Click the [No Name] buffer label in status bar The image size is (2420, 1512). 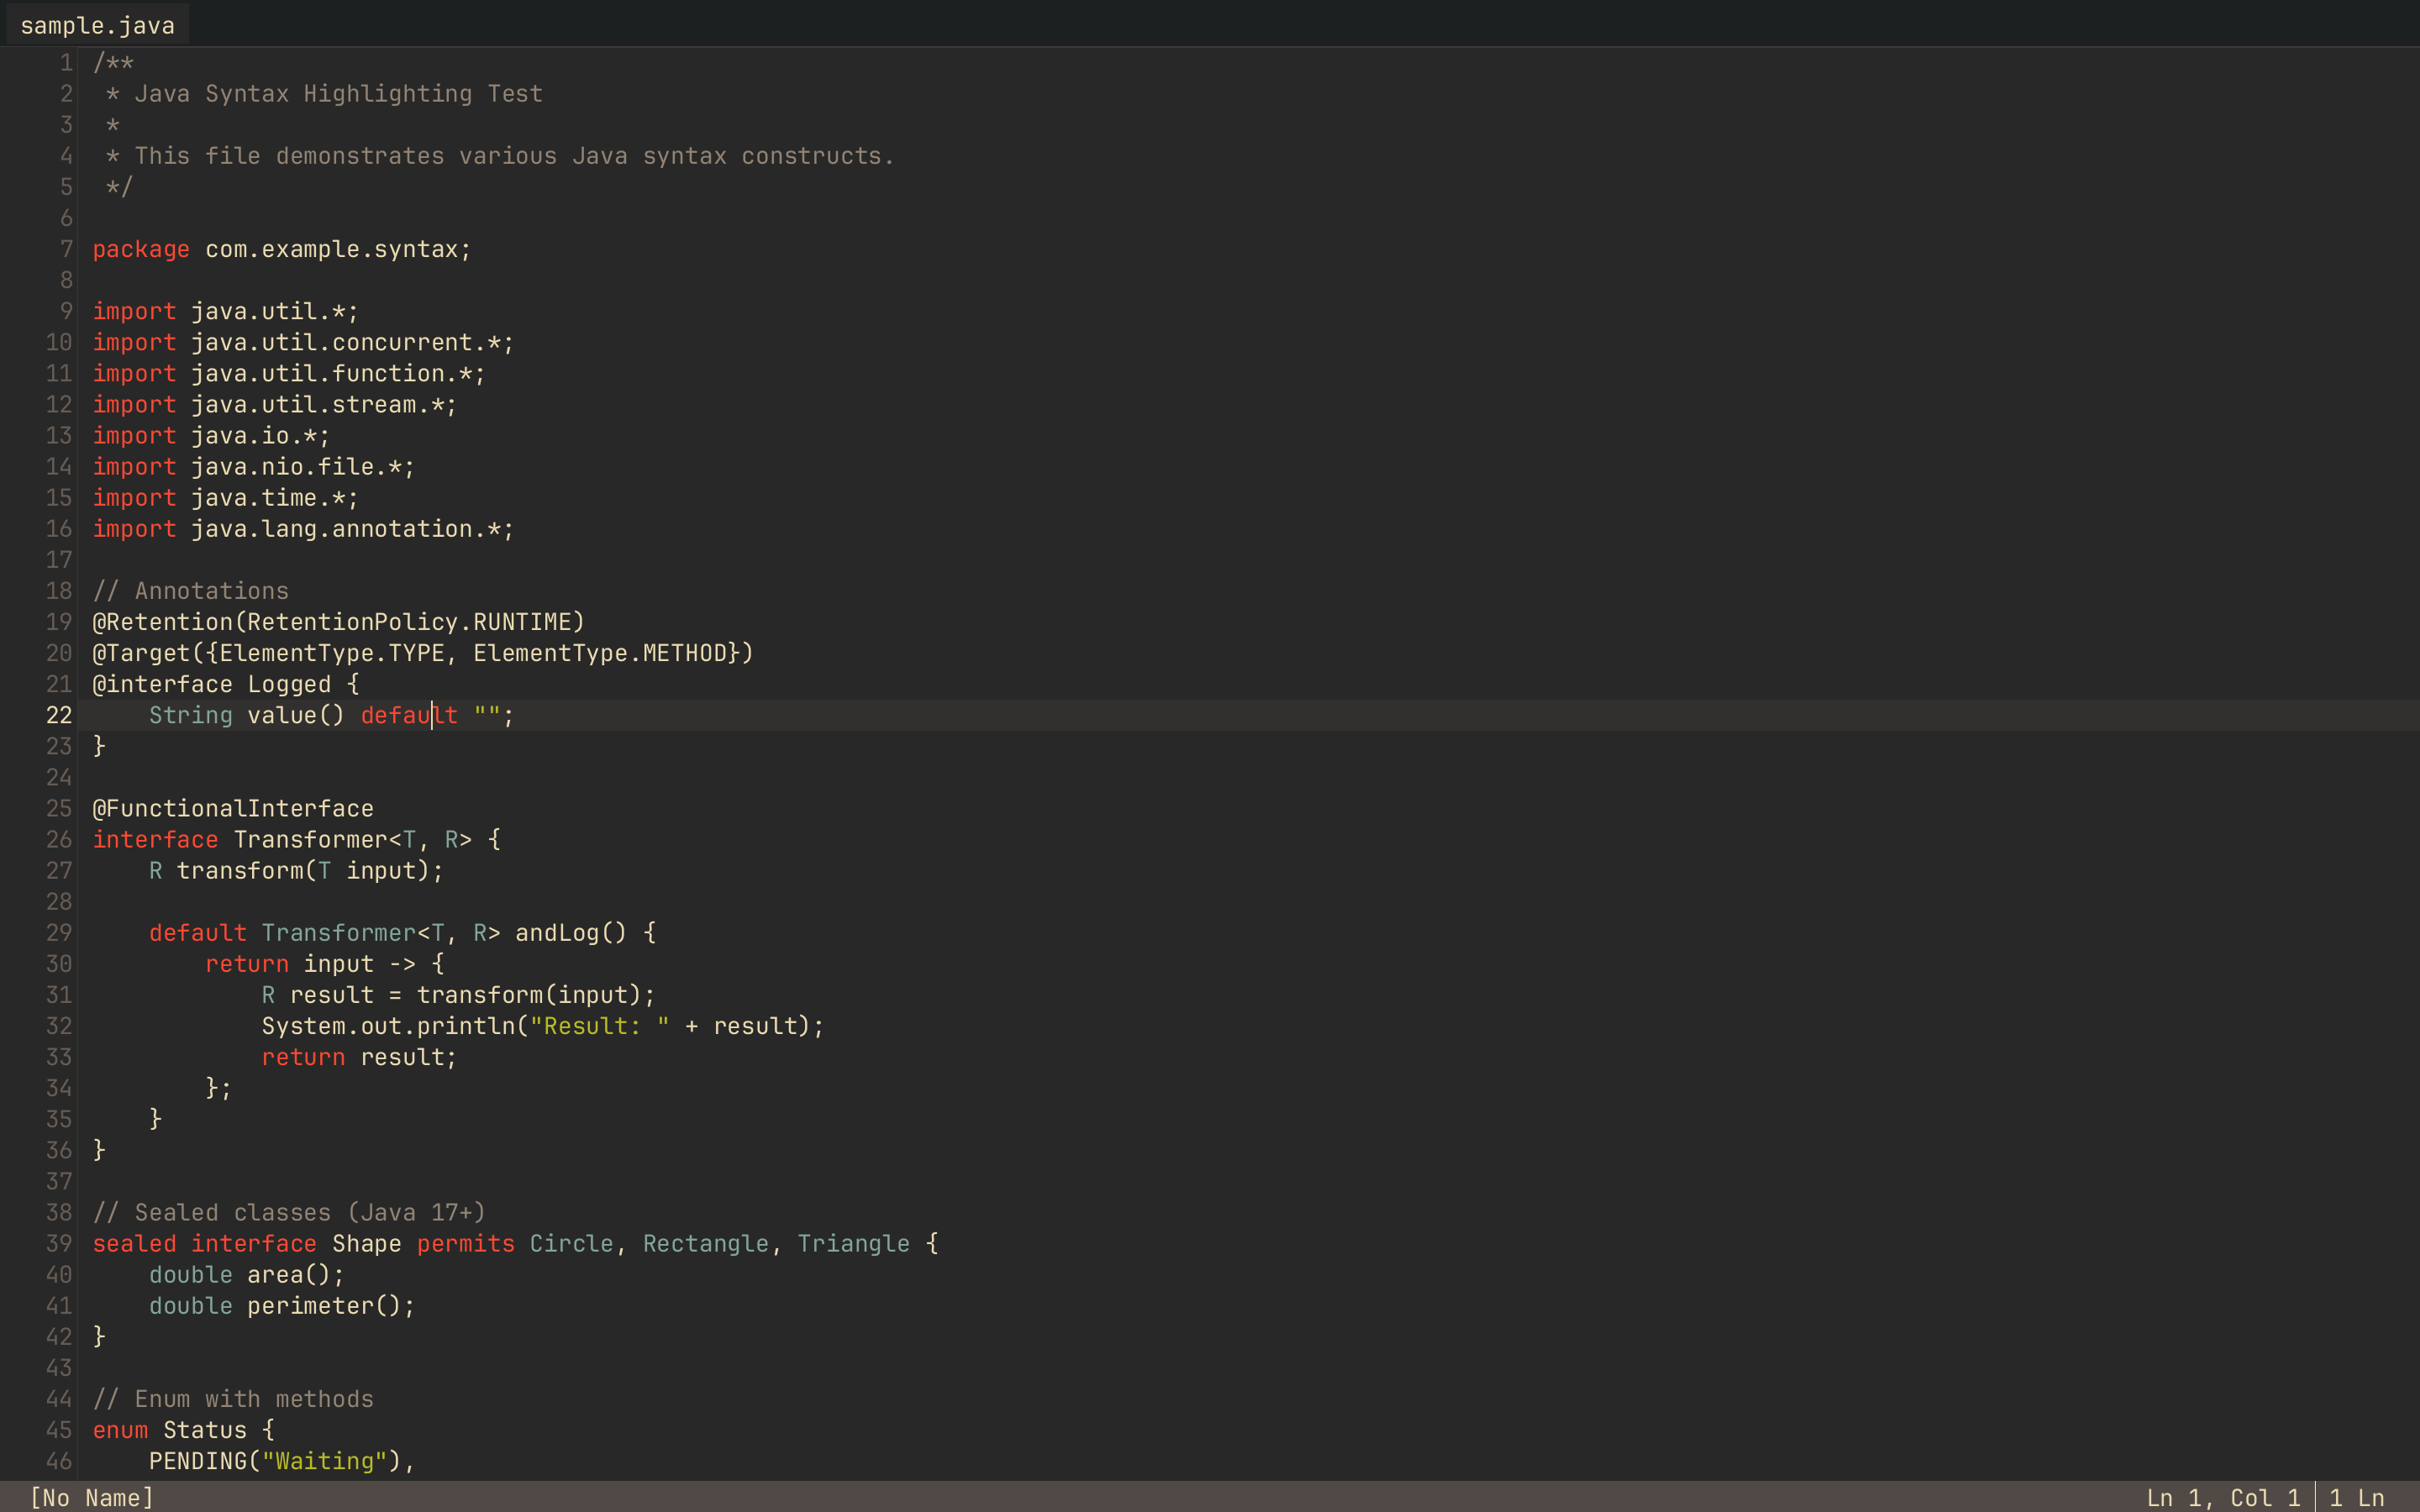coord(92,1497)
